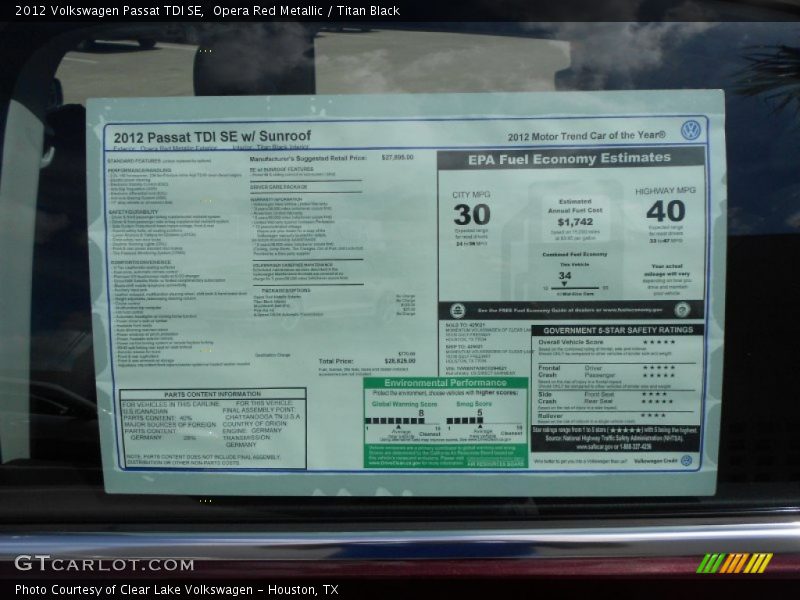Click the 'Side Crash' rating label
This screenshot has width=800, height=600.
(546, 397)
